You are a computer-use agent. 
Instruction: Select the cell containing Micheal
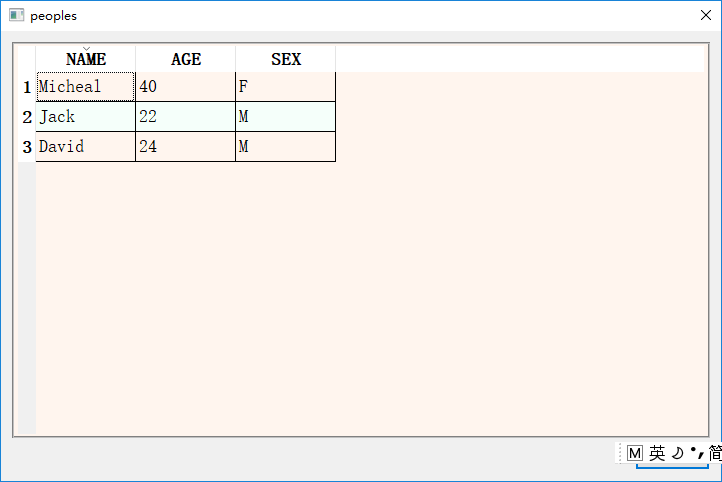pyautogui.click(x=85, y=87)
